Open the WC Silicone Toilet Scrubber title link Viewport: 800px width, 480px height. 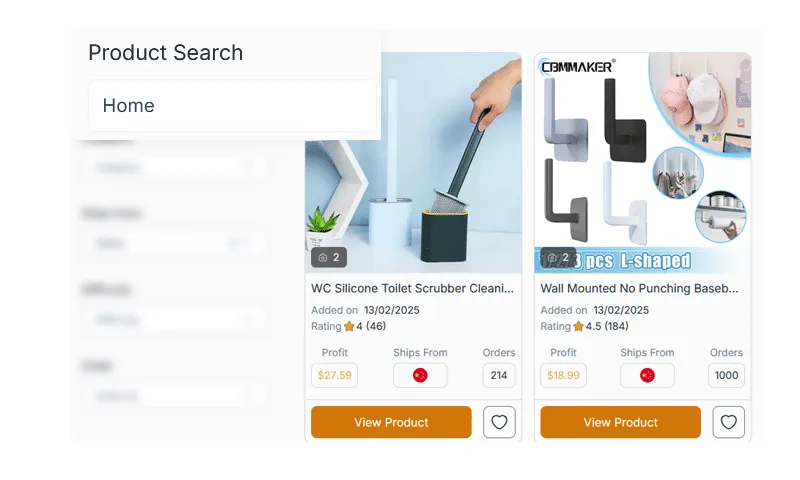click(412, 288)
